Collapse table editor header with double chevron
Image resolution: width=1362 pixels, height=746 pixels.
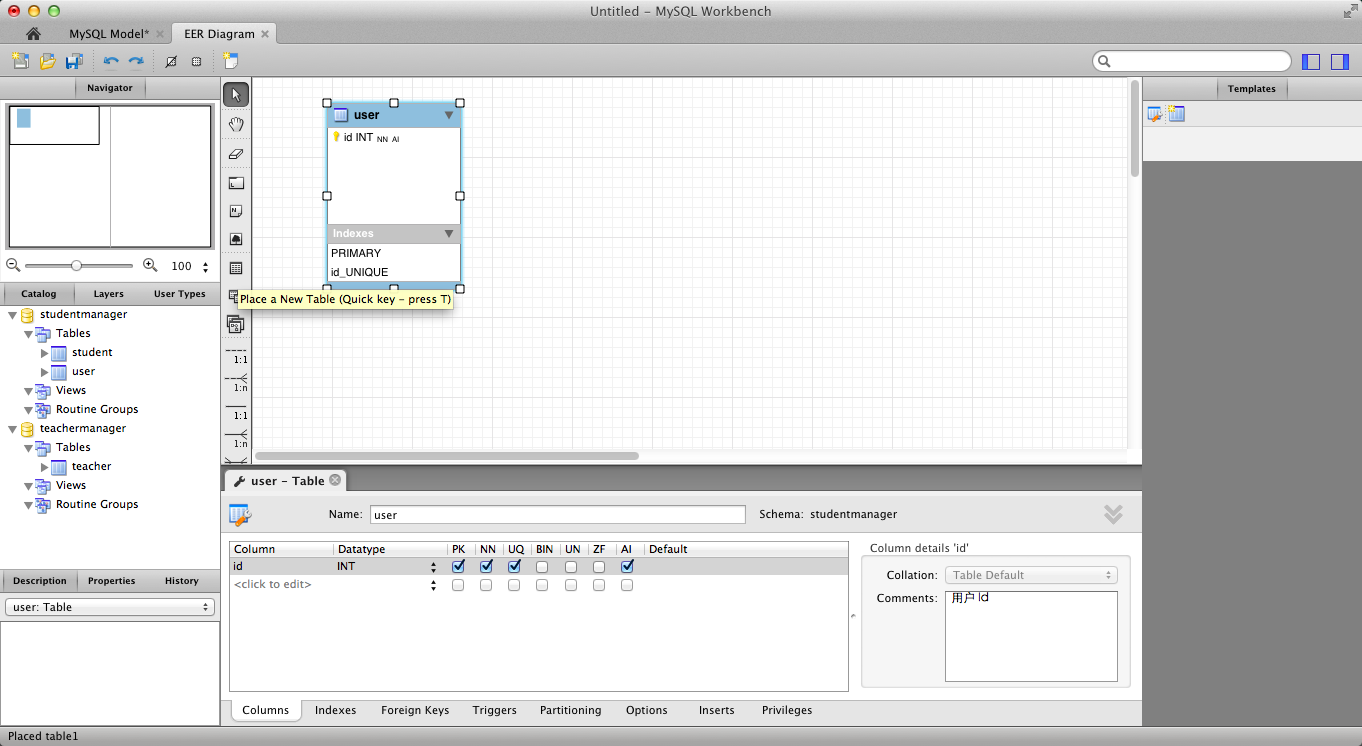click(1113, 515)
